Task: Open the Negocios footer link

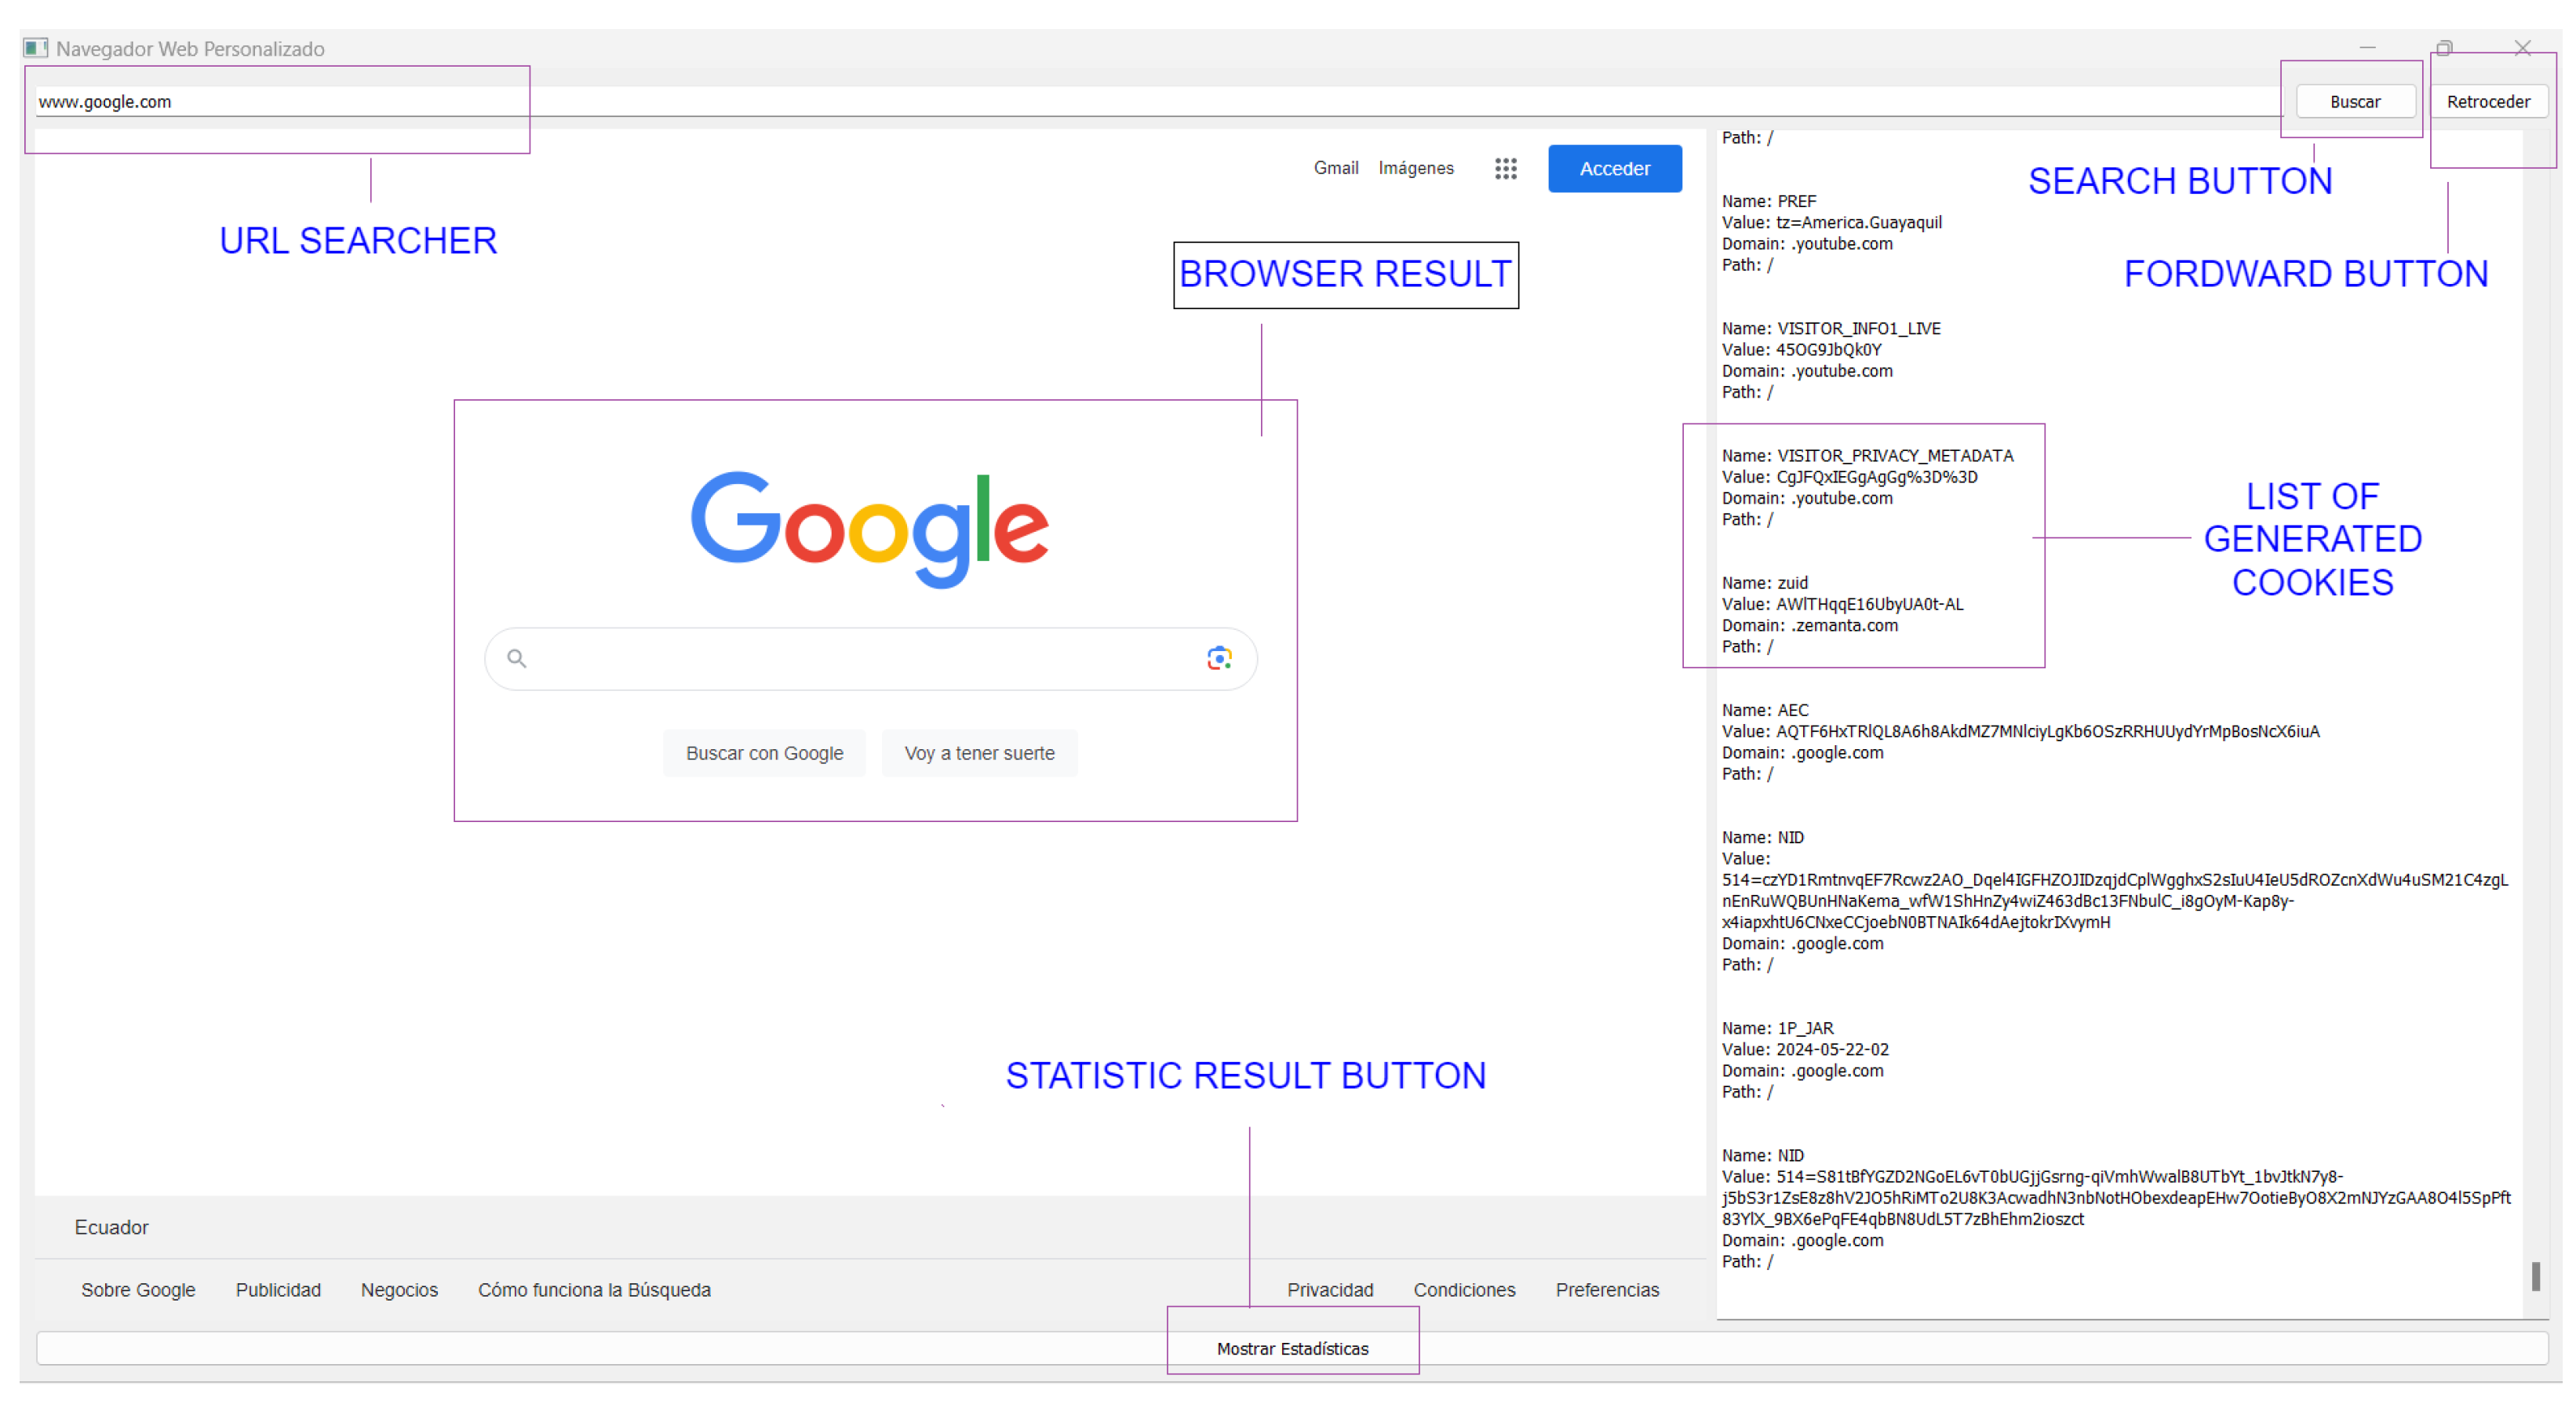Action: (x=399, y=1289)
